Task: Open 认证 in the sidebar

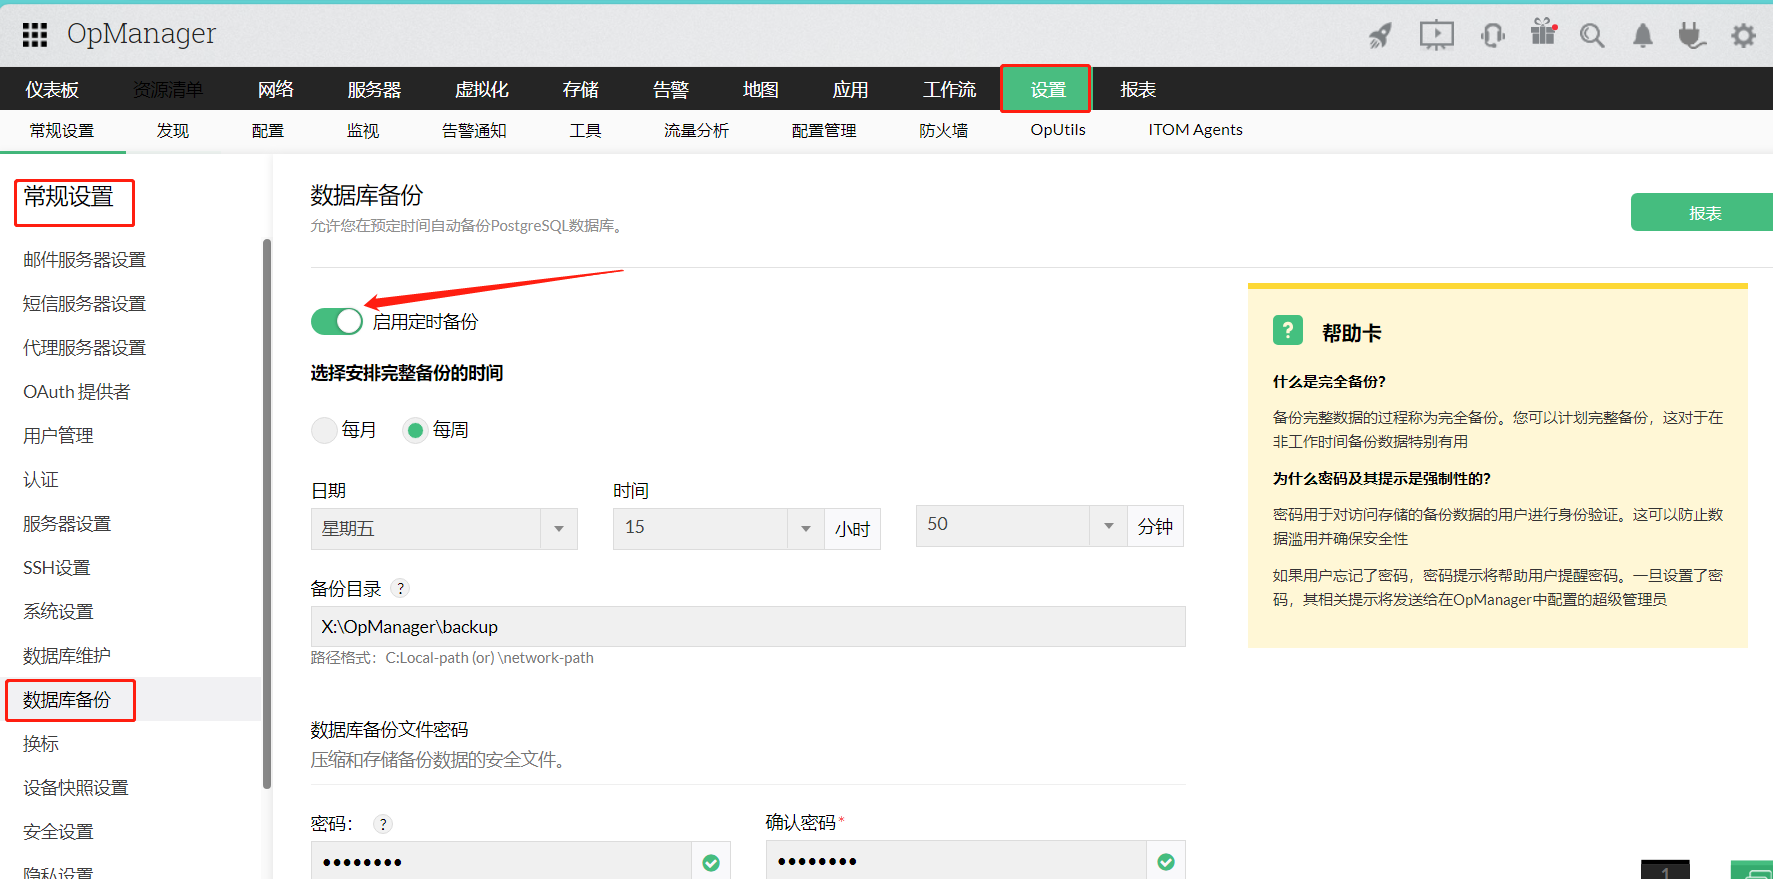Action: 41,480
